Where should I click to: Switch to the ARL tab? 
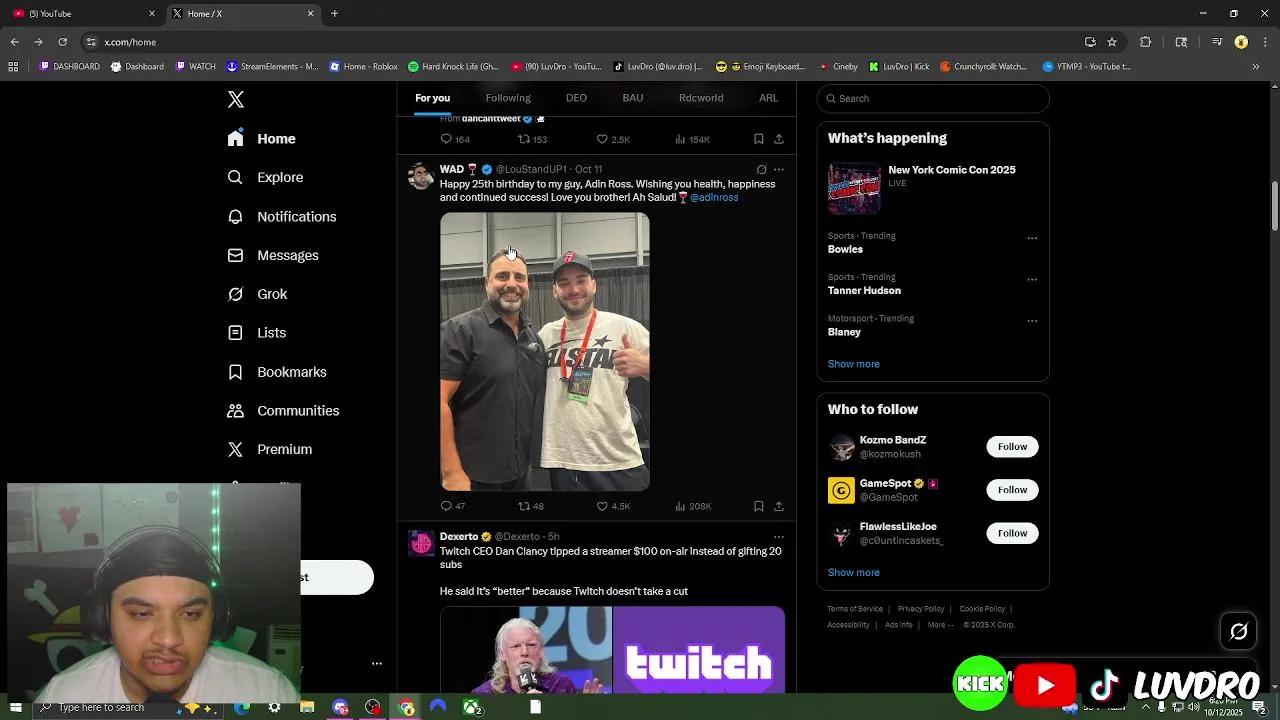point(768,98)
